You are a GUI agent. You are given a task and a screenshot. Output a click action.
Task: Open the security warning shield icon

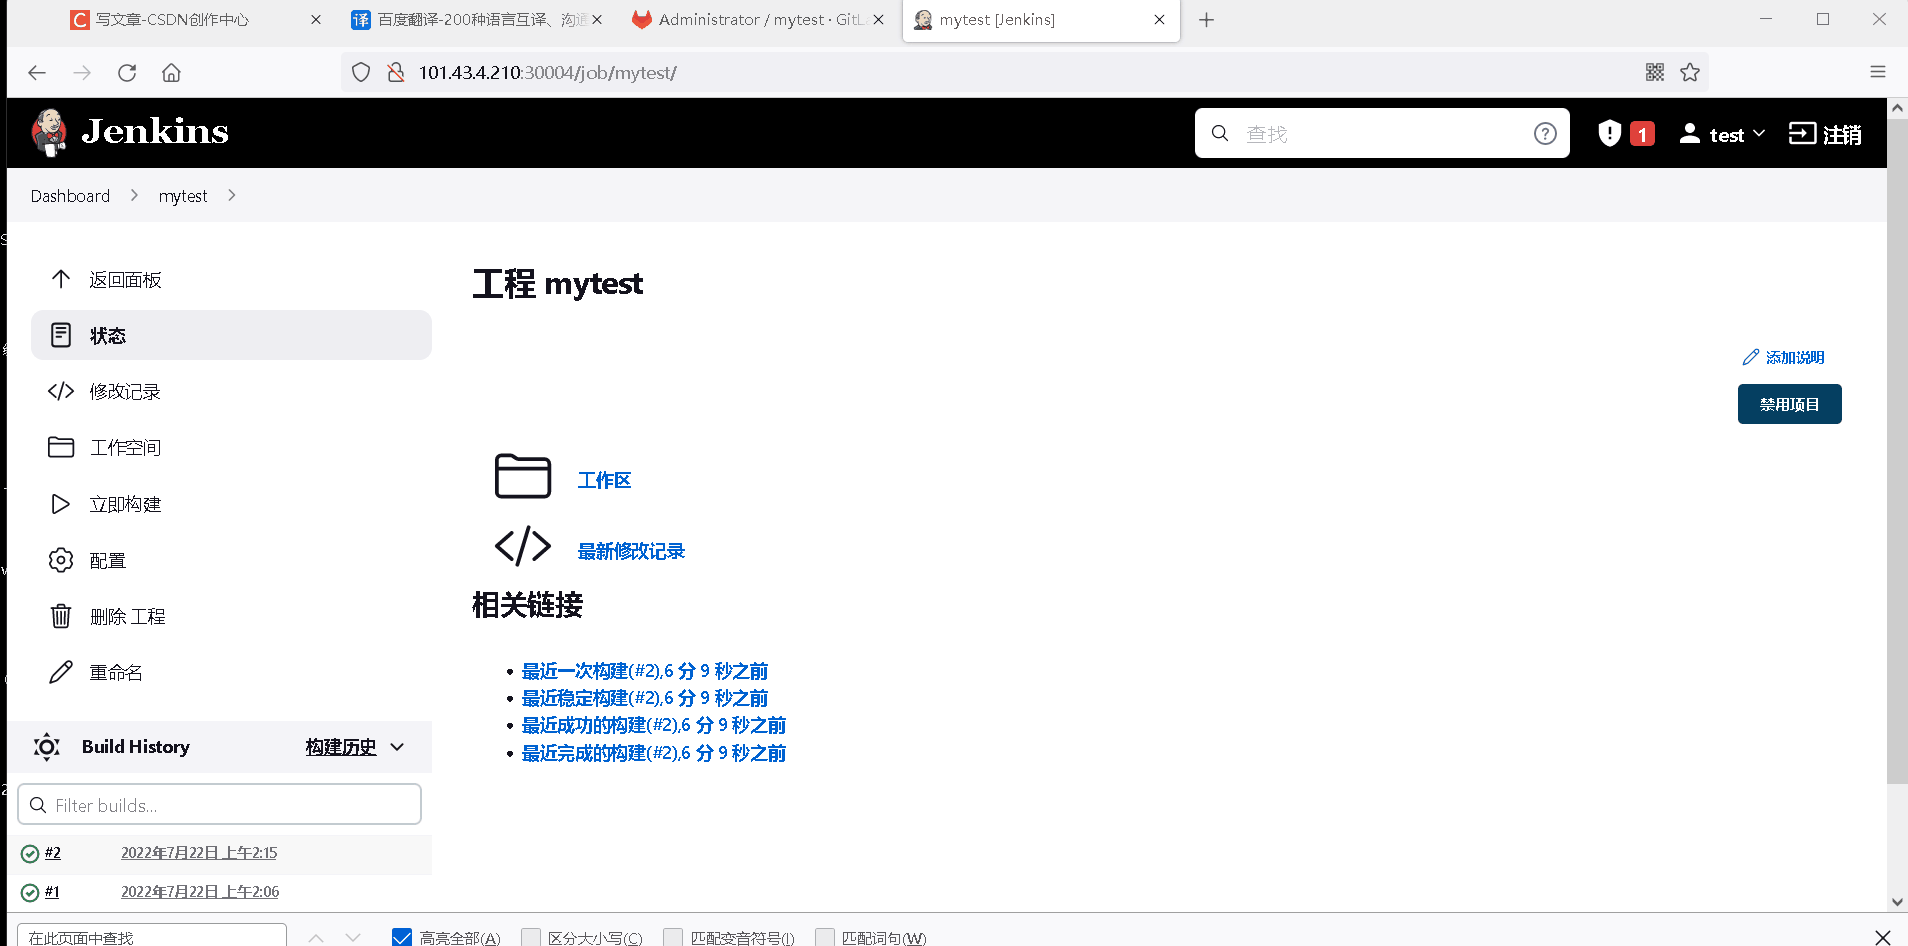click(x=1609, y=133)
